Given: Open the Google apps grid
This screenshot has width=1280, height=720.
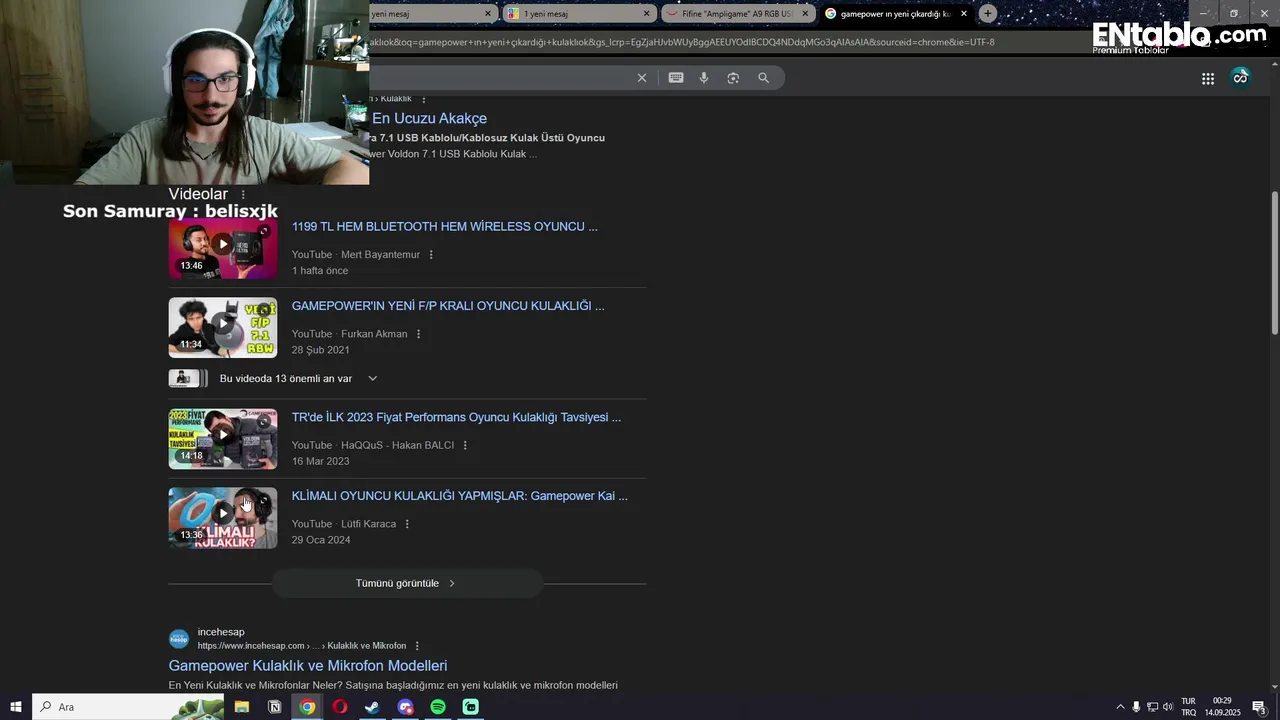Looking at the screenshot, I should [1208, 78].
